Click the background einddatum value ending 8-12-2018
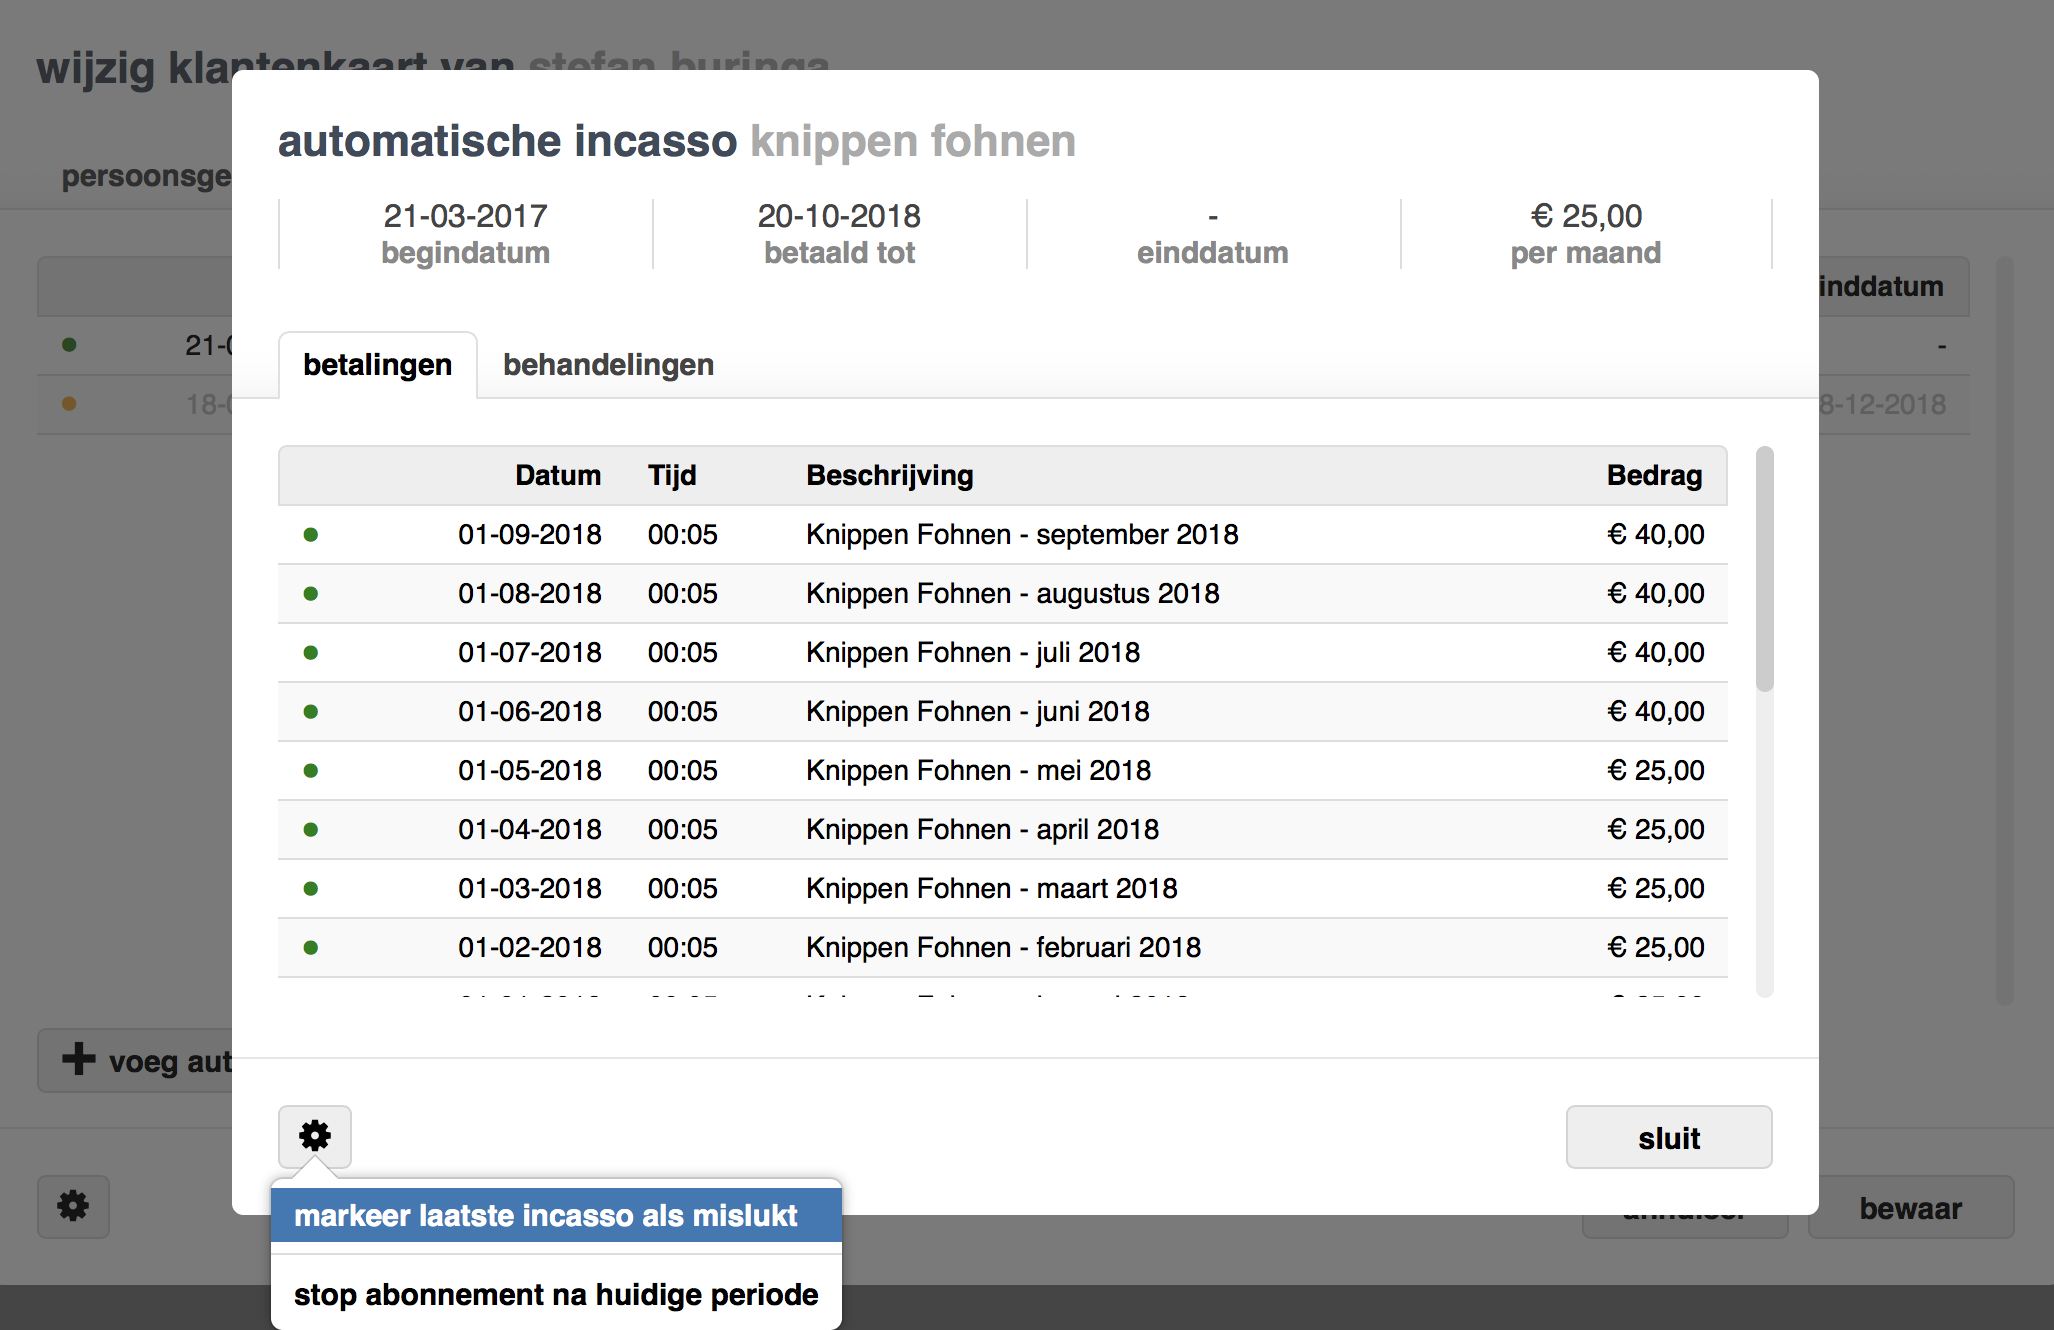Viewport: 2054px width, 1330px height. 1883,404
